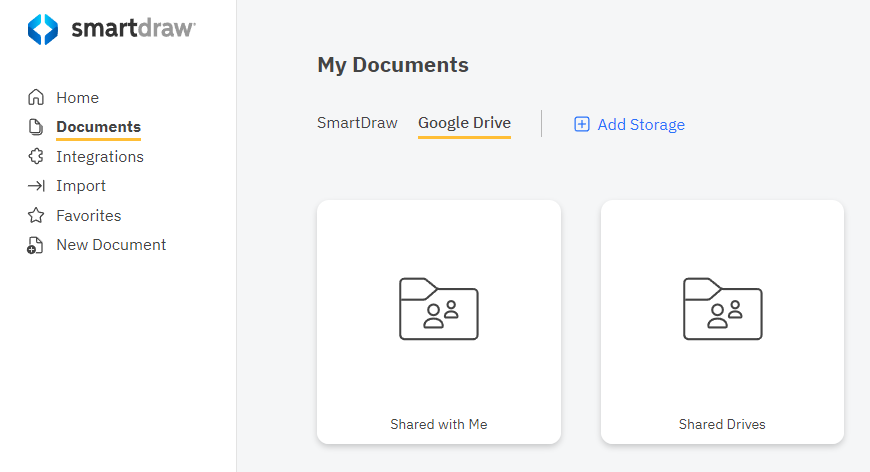This screenshot has width=870, height=472.
Task: Open Favorites in the sidebar
Action: [89, 216]
